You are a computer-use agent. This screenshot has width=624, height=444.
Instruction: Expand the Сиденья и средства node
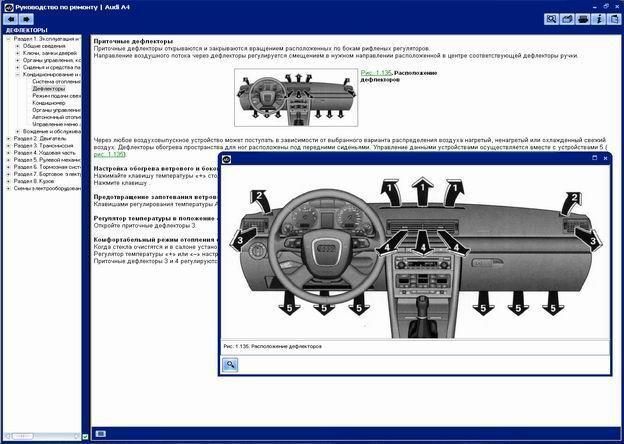pos(18,68)
